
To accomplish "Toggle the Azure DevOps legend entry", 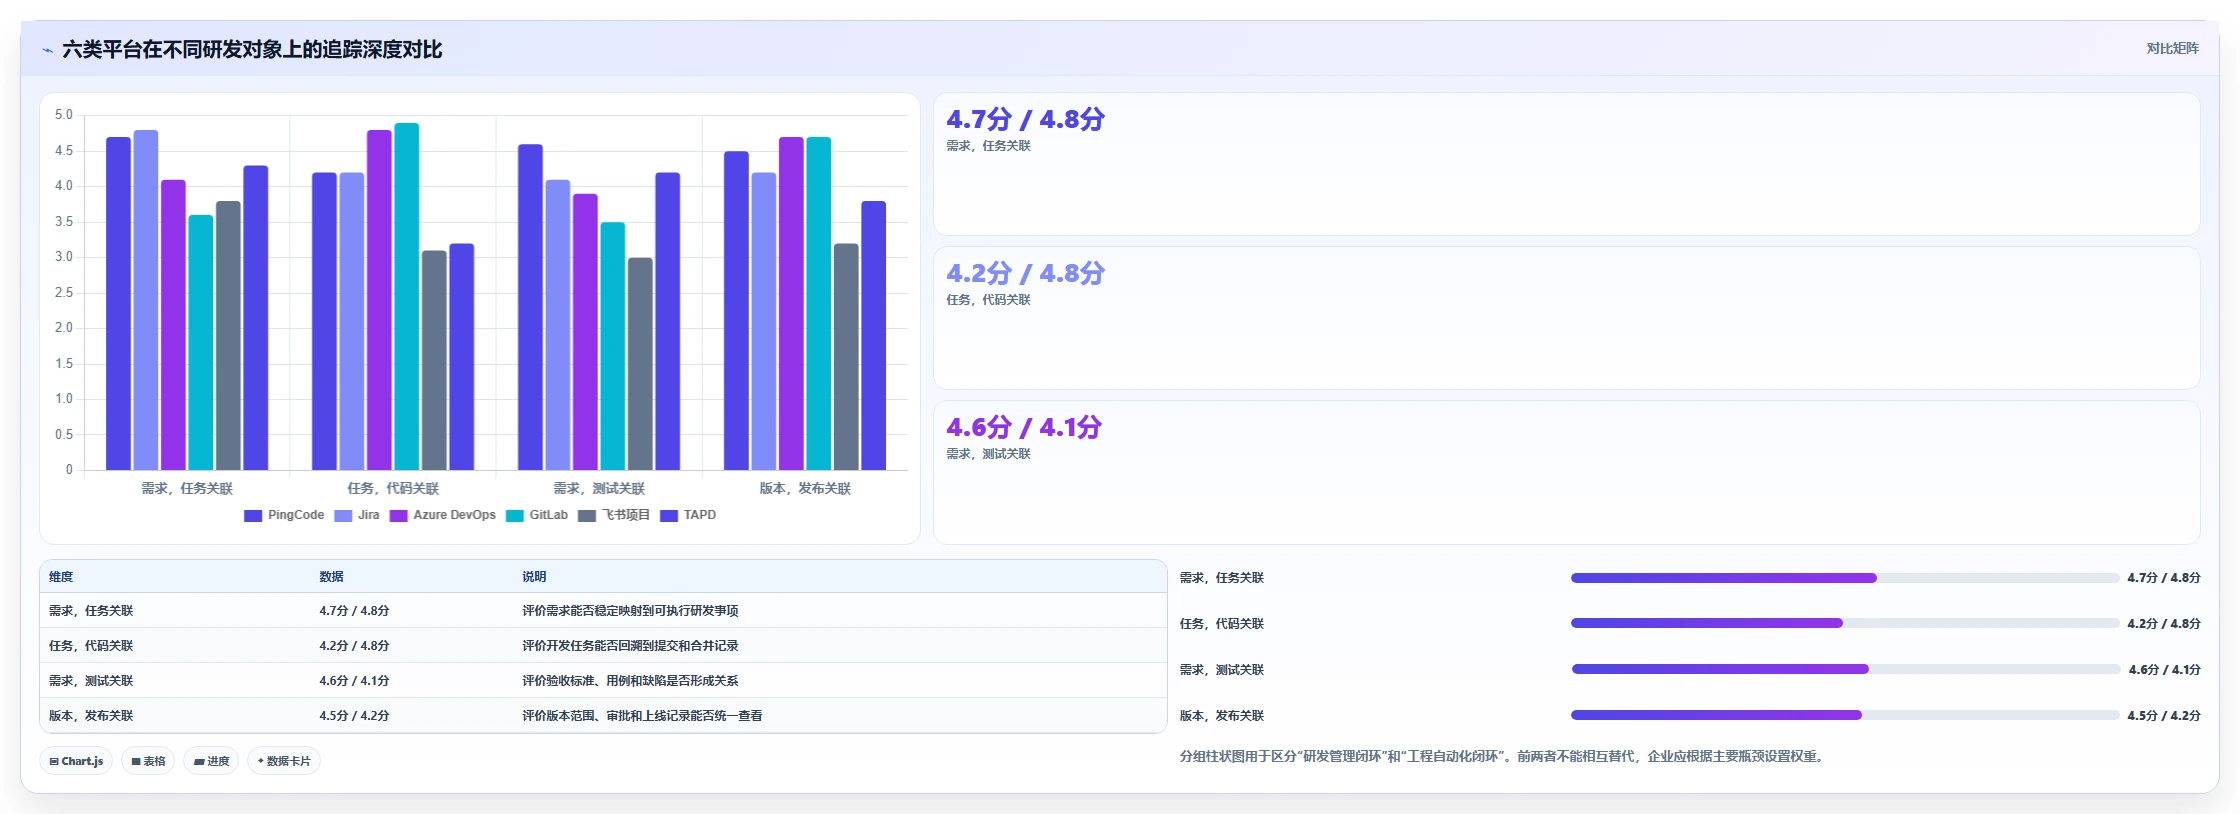I will click(x=443, y=515).
